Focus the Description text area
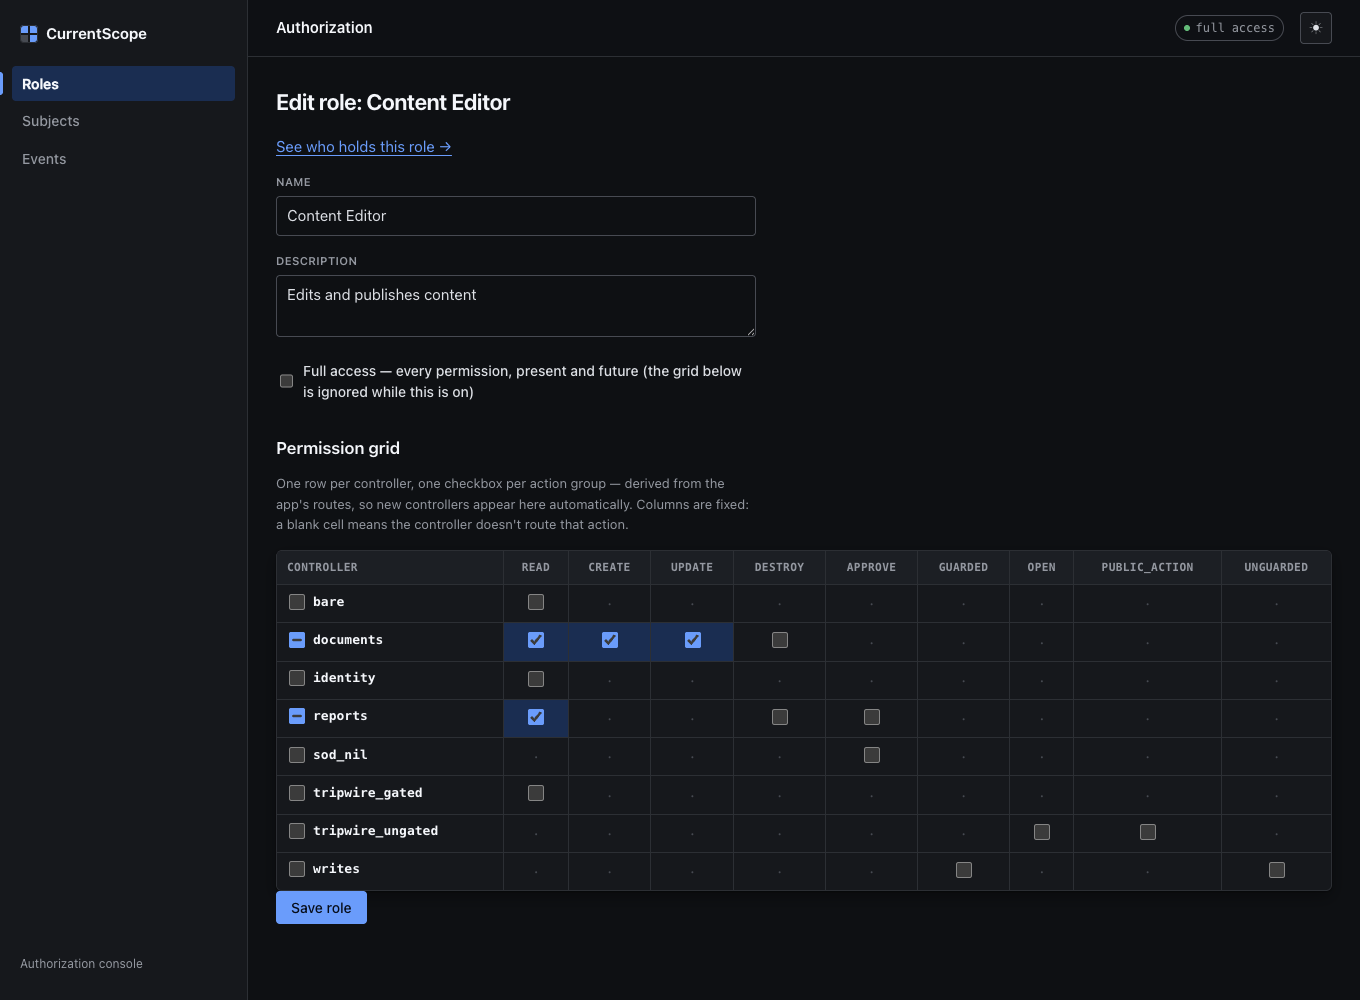This screenshot has width=1360, height=1000. point(516,306)
